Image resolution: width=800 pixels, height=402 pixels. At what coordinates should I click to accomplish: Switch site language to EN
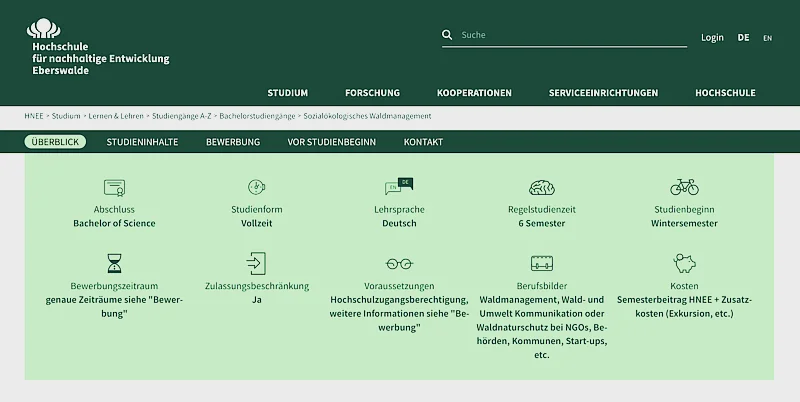click(767, 38)
